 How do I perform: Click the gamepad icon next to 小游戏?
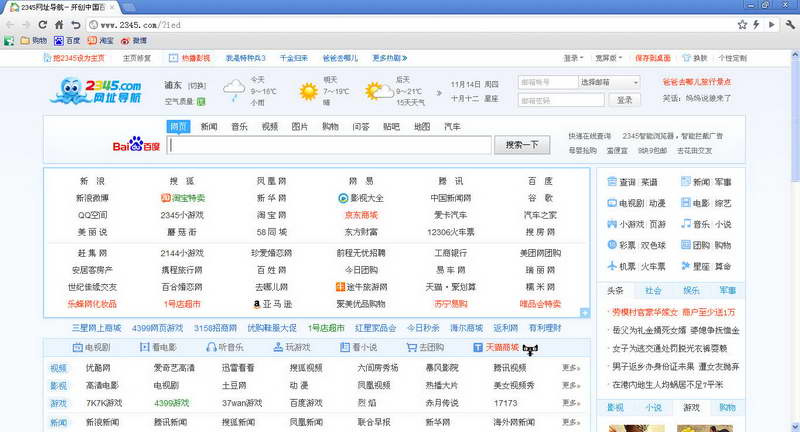(x=612, y=223)
